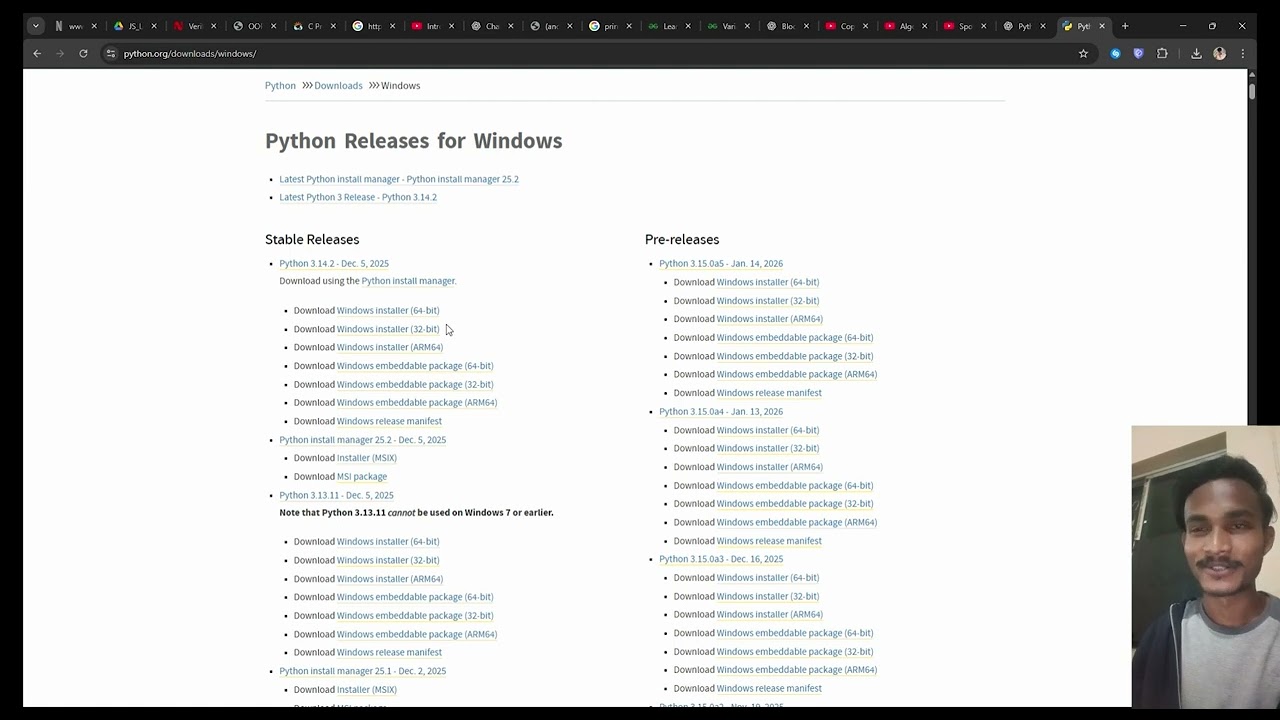This screenshot has width=1280, height=720.
Task: Click the page vertical scrollbar thumb
Action: coord(1252,90)
